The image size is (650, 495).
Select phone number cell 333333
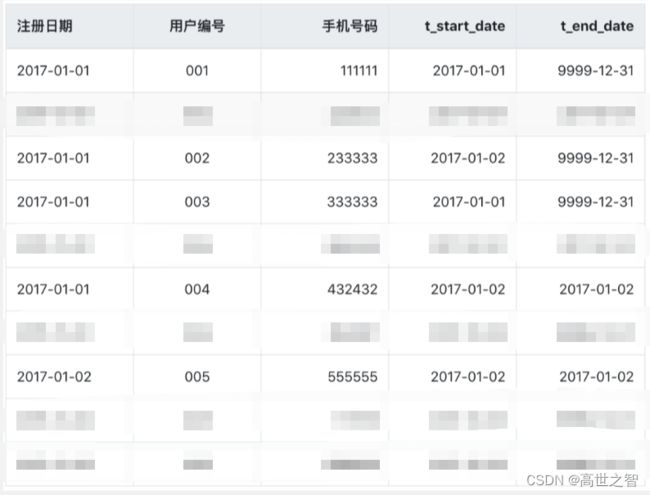point(352,202)
